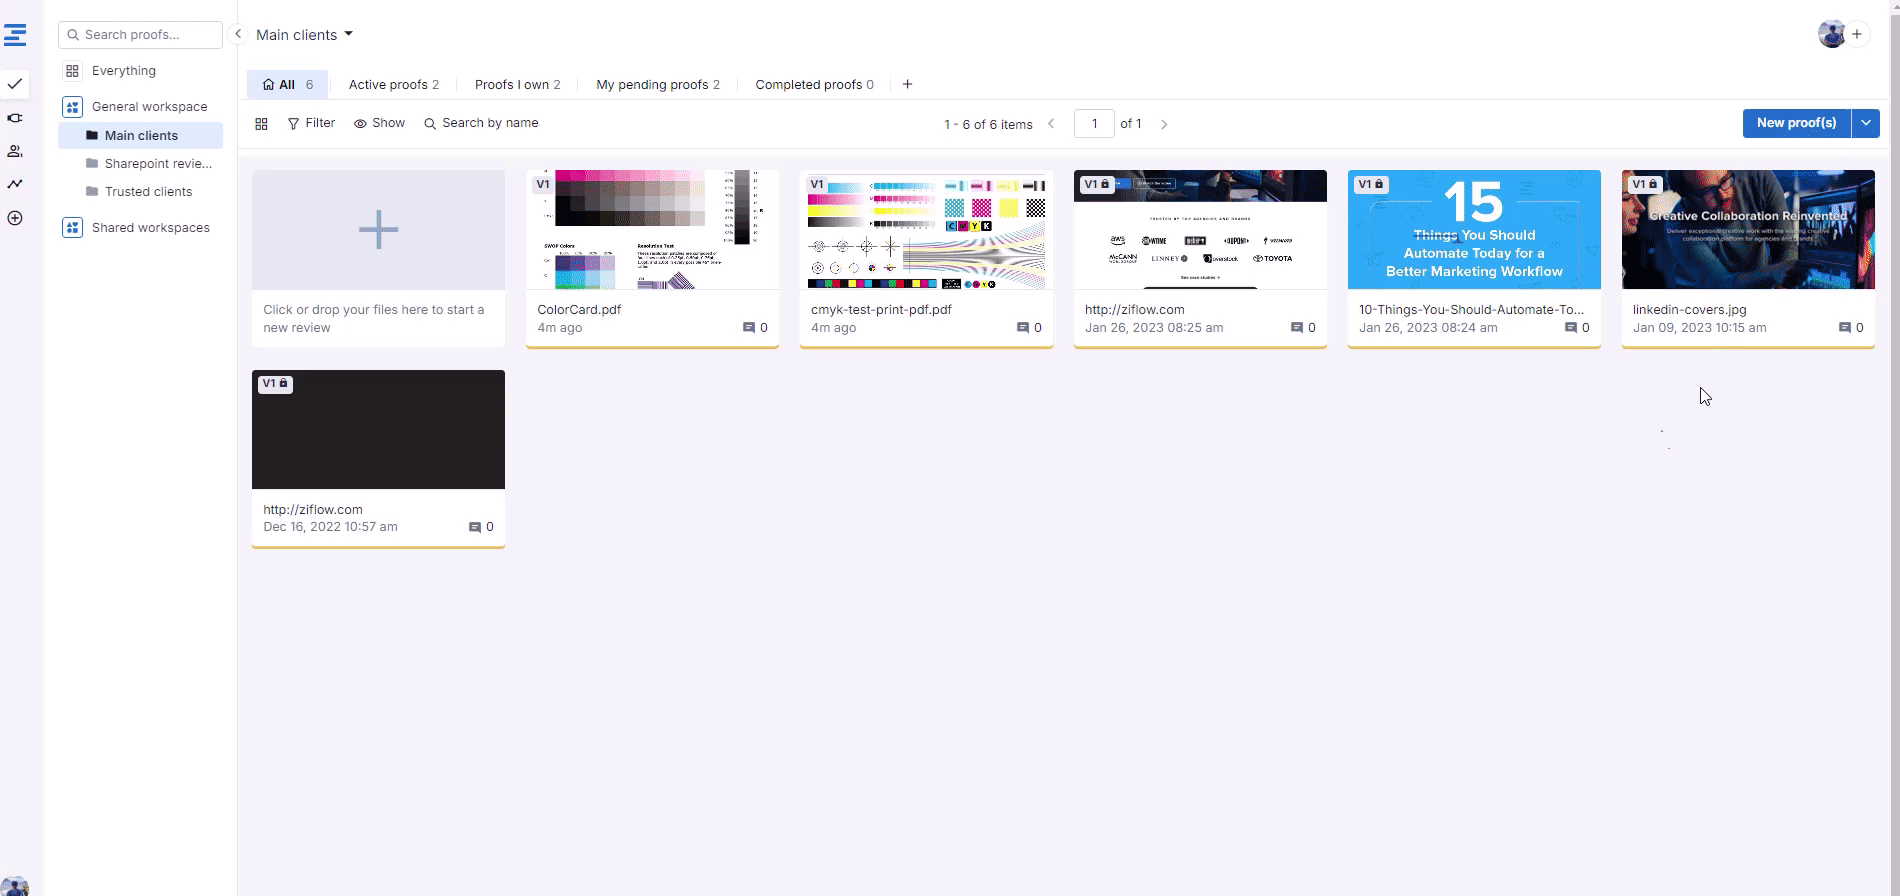Open the linkedin-covers.jpg thumbnail
The width and height of the screenshot is (1900, 896).
pyautogui.click(x=1747, y=229)
